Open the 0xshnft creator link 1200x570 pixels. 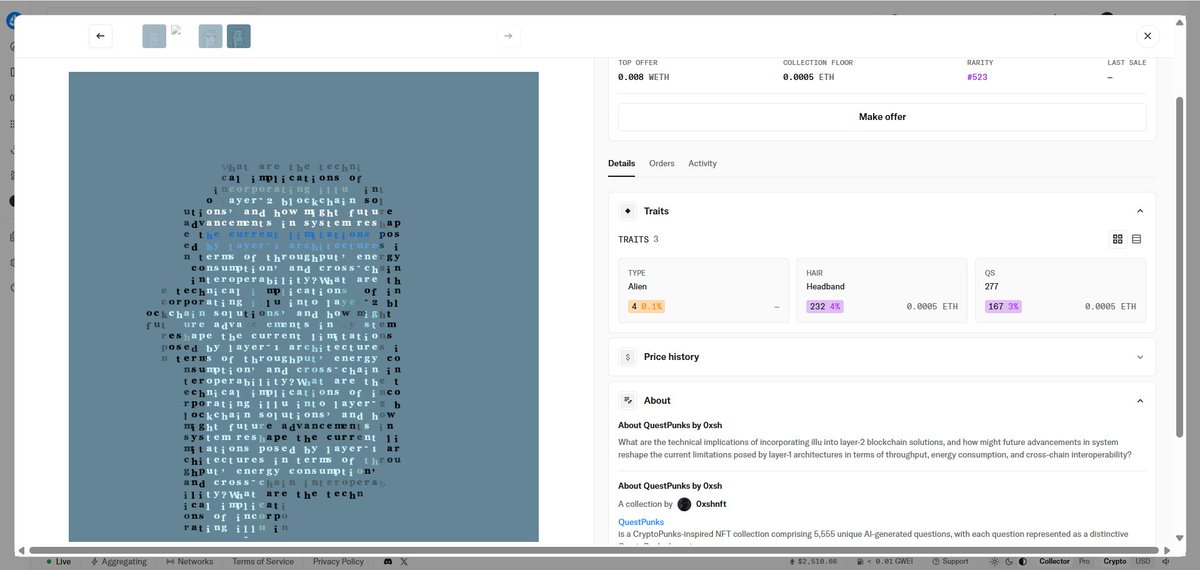coord(711,505)
